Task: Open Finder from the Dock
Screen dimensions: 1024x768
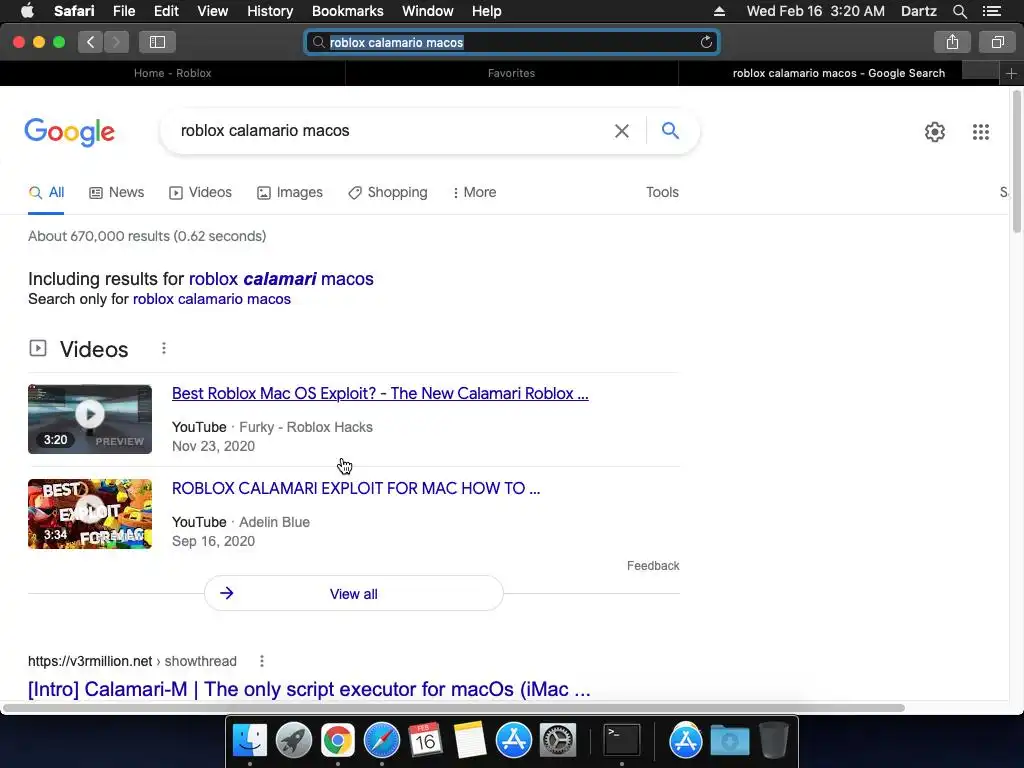Action: (249, 741)
